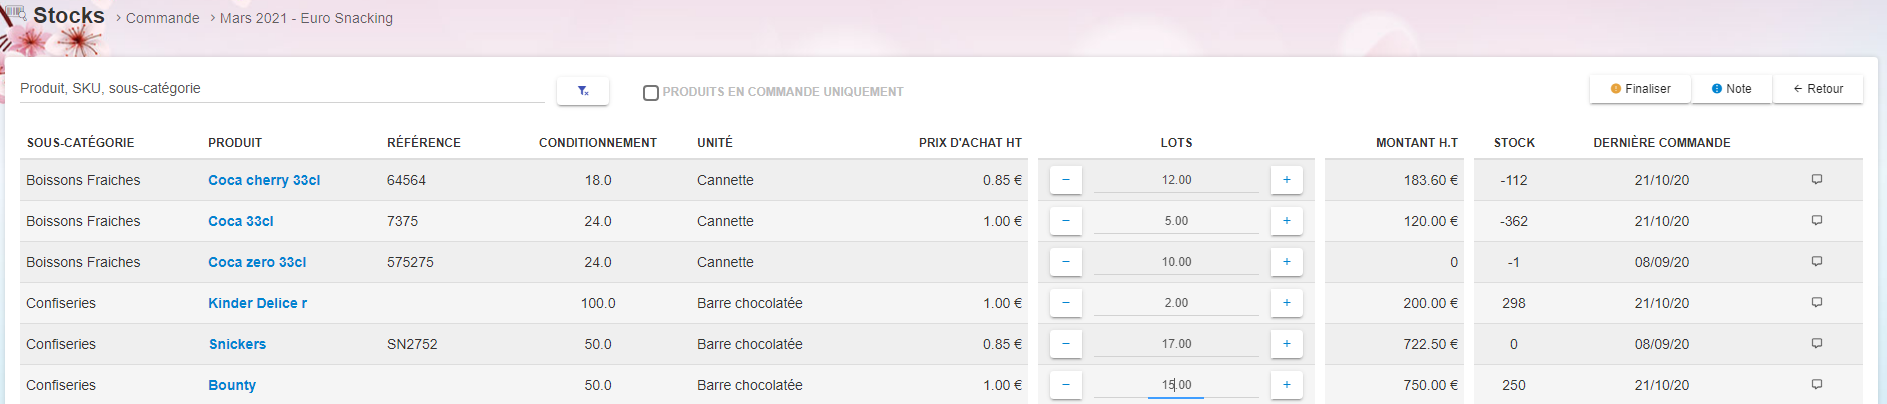The height and width of the screenshot is (404, 1887).
Task: Decrease lots for Coca 33cl
Action: [x=1066, y=221]
